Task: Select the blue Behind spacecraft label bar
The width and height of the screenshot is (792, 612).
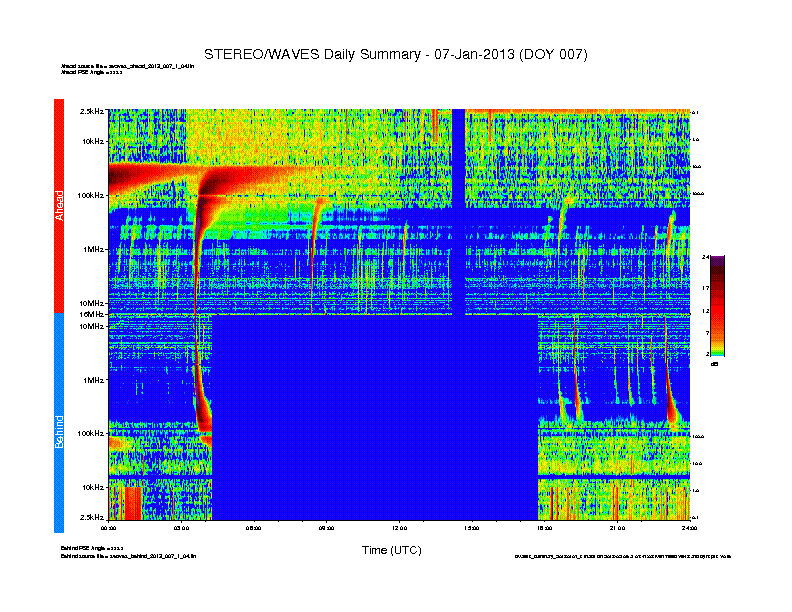Action: (59, 423)
